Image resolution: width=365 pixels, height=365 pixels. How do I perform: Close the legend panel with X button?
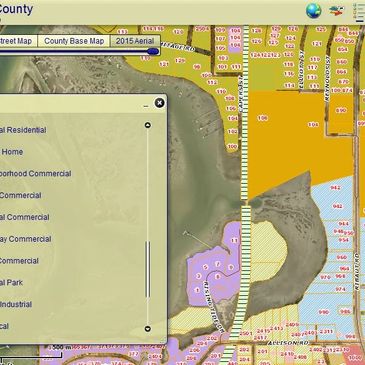[x=159, y=103]
